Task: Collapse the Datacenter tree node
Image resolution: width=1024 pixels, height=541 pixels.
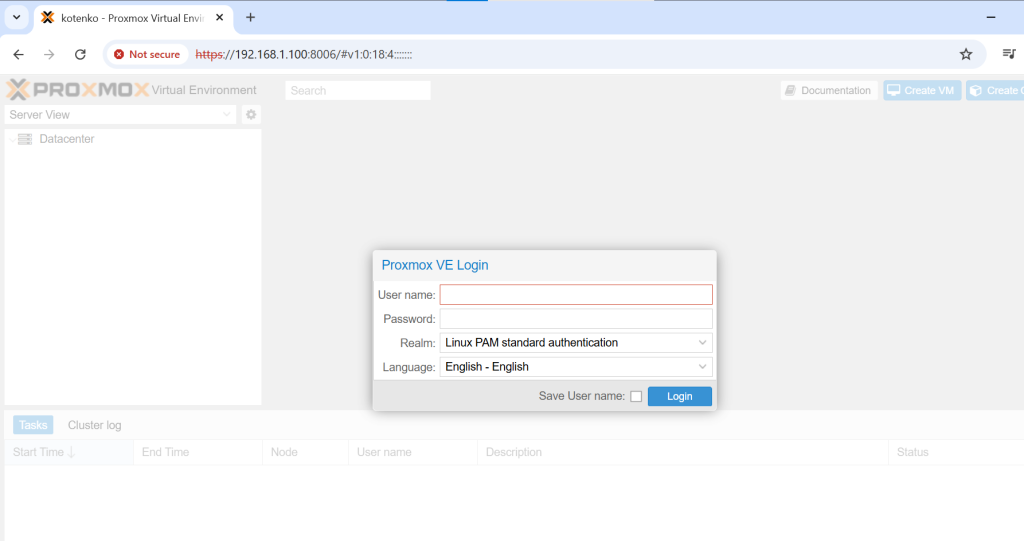Action: [12, 139]
